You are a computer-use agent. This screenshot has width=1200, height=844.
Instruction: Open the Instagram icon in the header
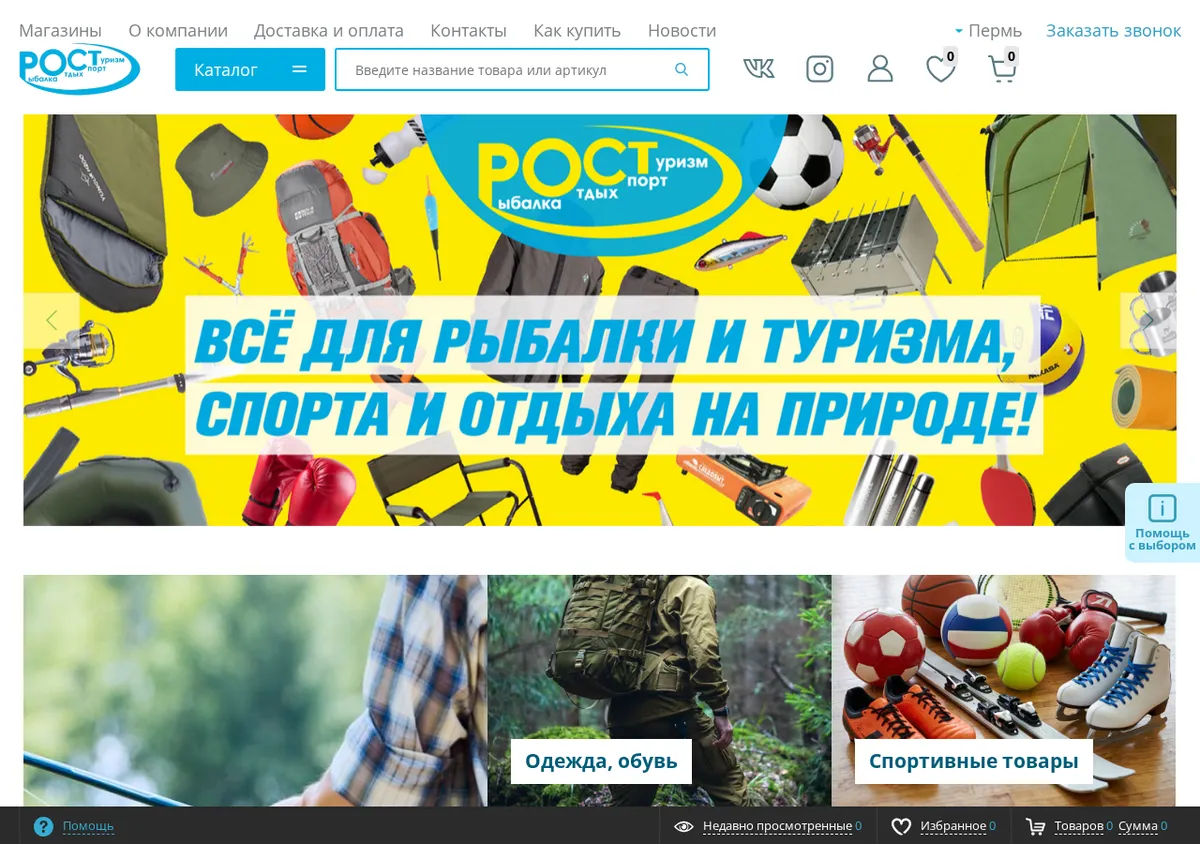(820, 69)
